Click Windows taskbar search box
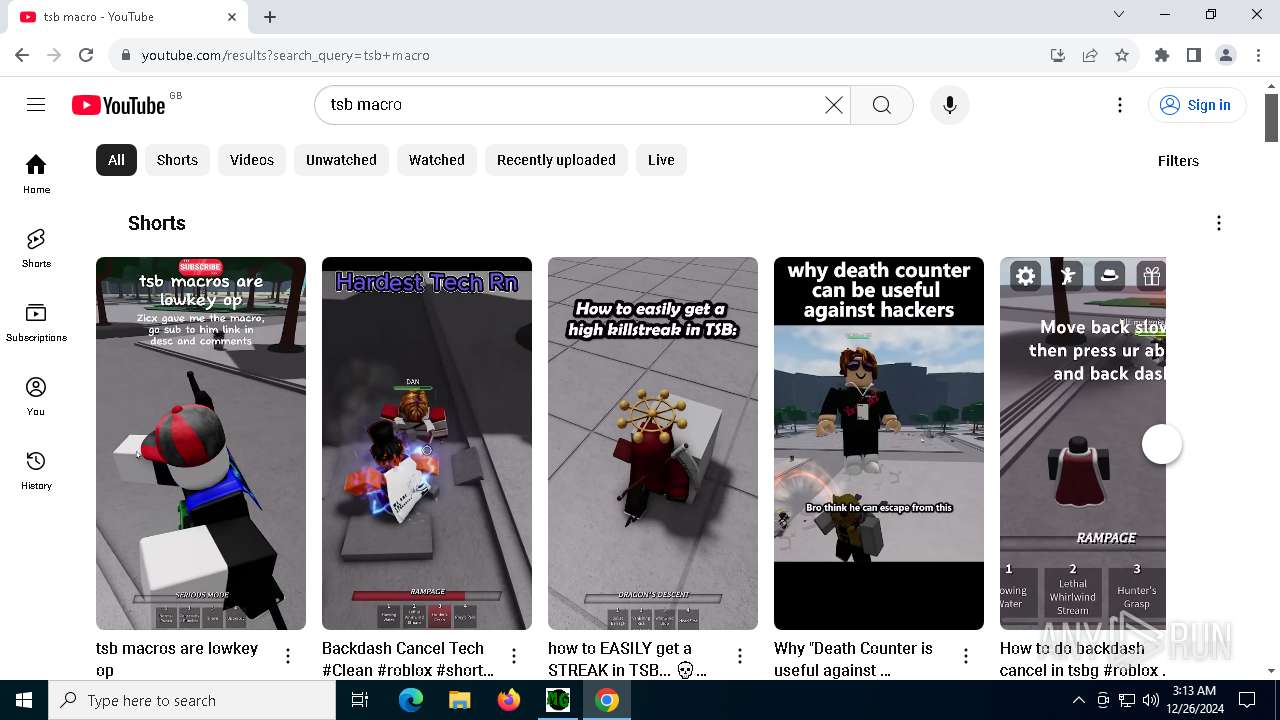Screen dimensions: 1280x720 (x=192, y=700)
